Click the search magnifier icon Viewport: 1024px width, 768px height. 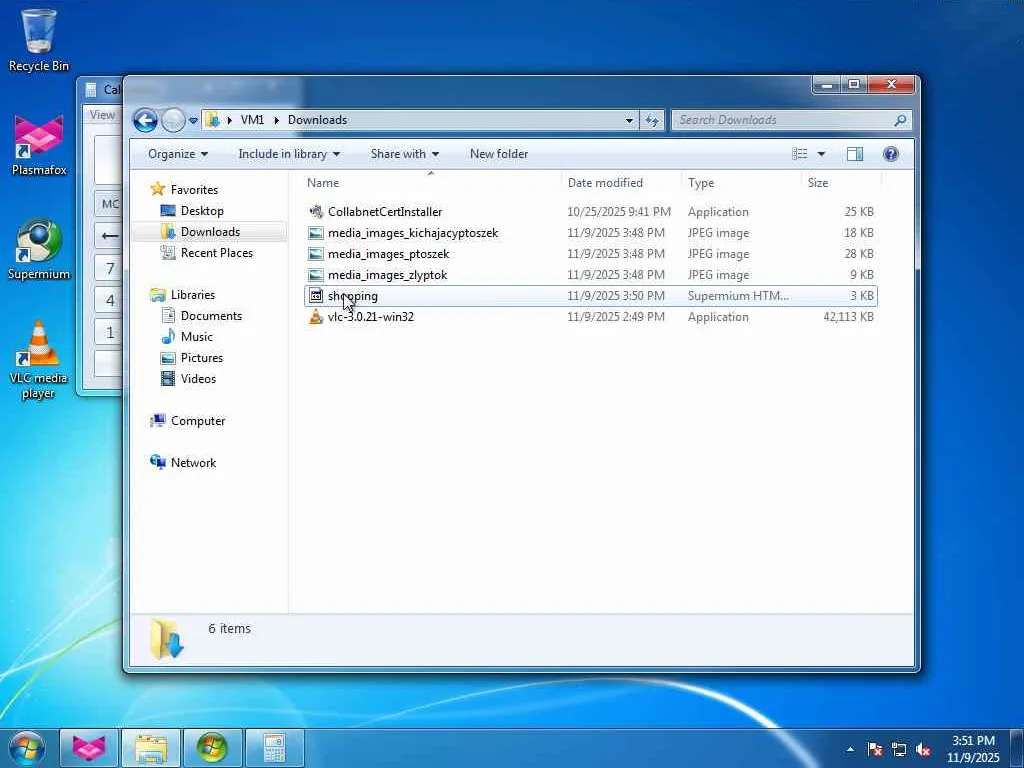coord(900,120)
